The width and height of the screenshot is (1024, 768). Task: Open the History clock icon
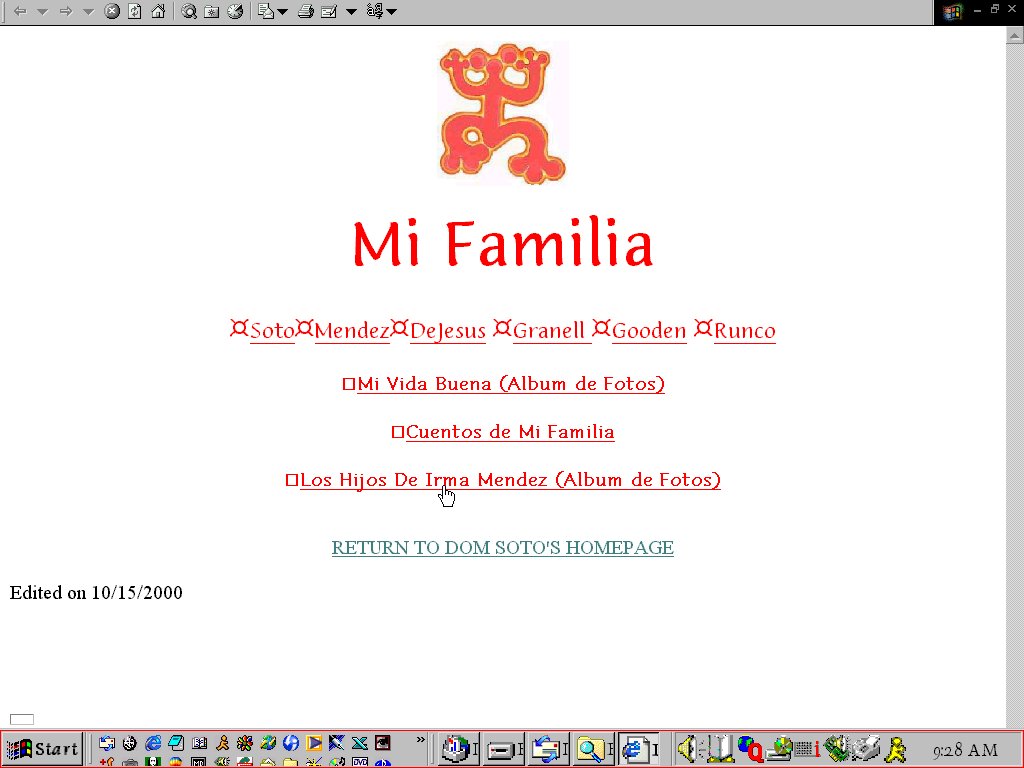235,12
